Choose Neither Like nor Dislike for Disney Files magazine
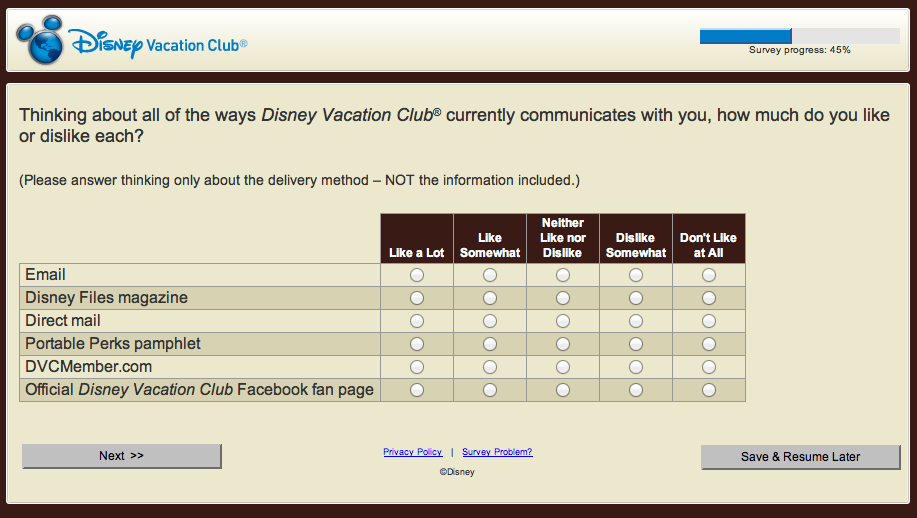Screen dimensions: 917x518 click(563, 298)
